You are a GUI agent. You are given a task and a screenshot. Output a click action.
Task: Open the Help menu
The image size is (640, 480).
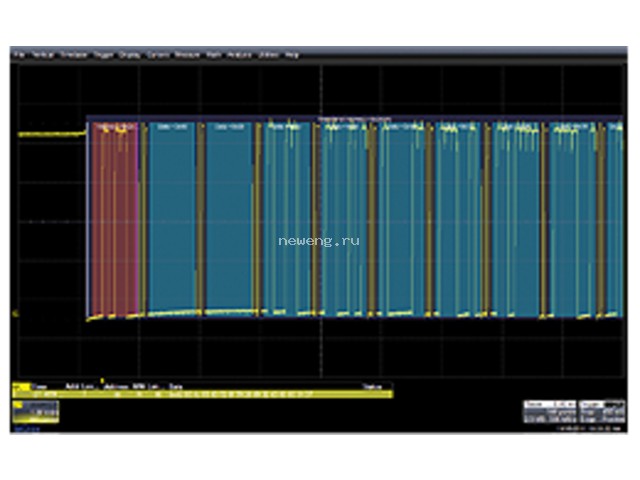click(x=292, y=54)
